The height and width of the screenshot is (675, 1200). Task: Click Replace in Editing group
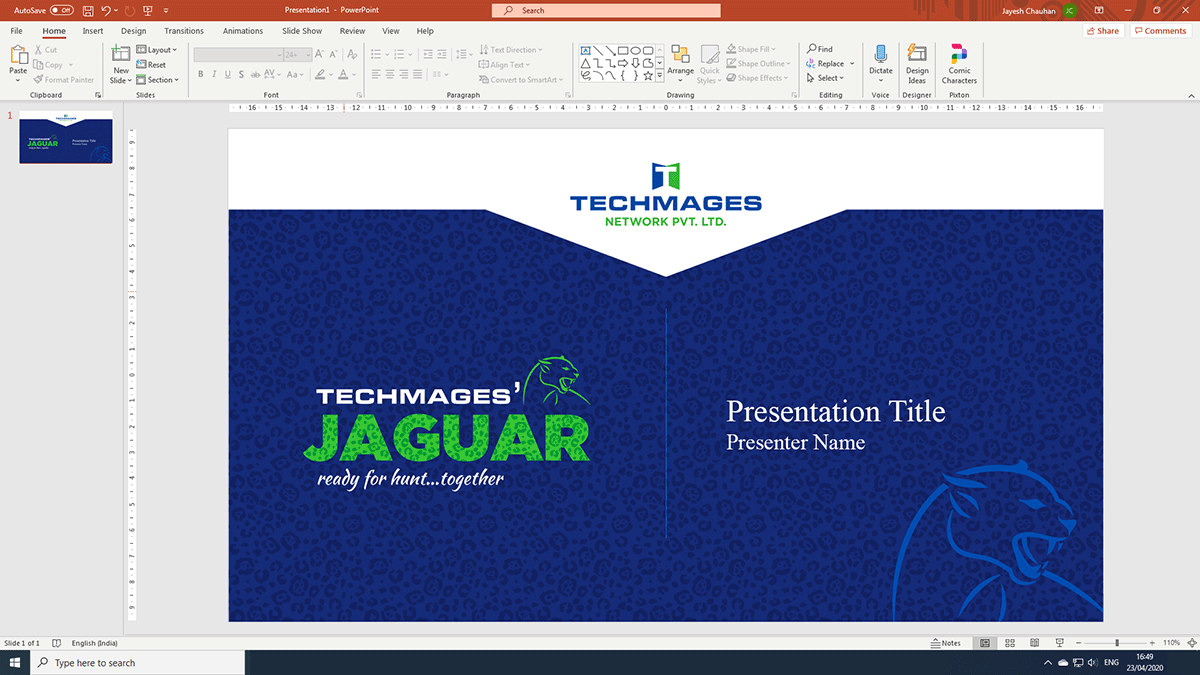click(x=828, y=64)
